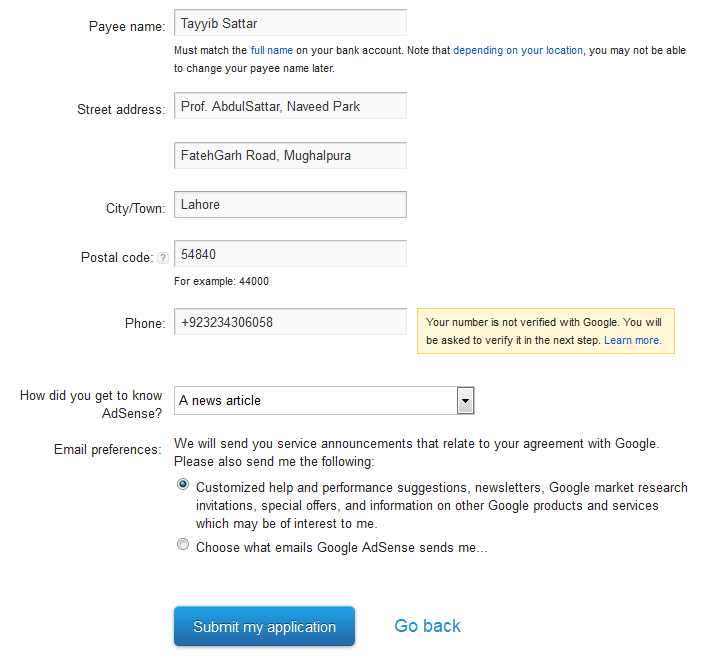The height and width of the screenshot is (660, 710).
Task: Go back to the previous step
Action: [427, 626]
